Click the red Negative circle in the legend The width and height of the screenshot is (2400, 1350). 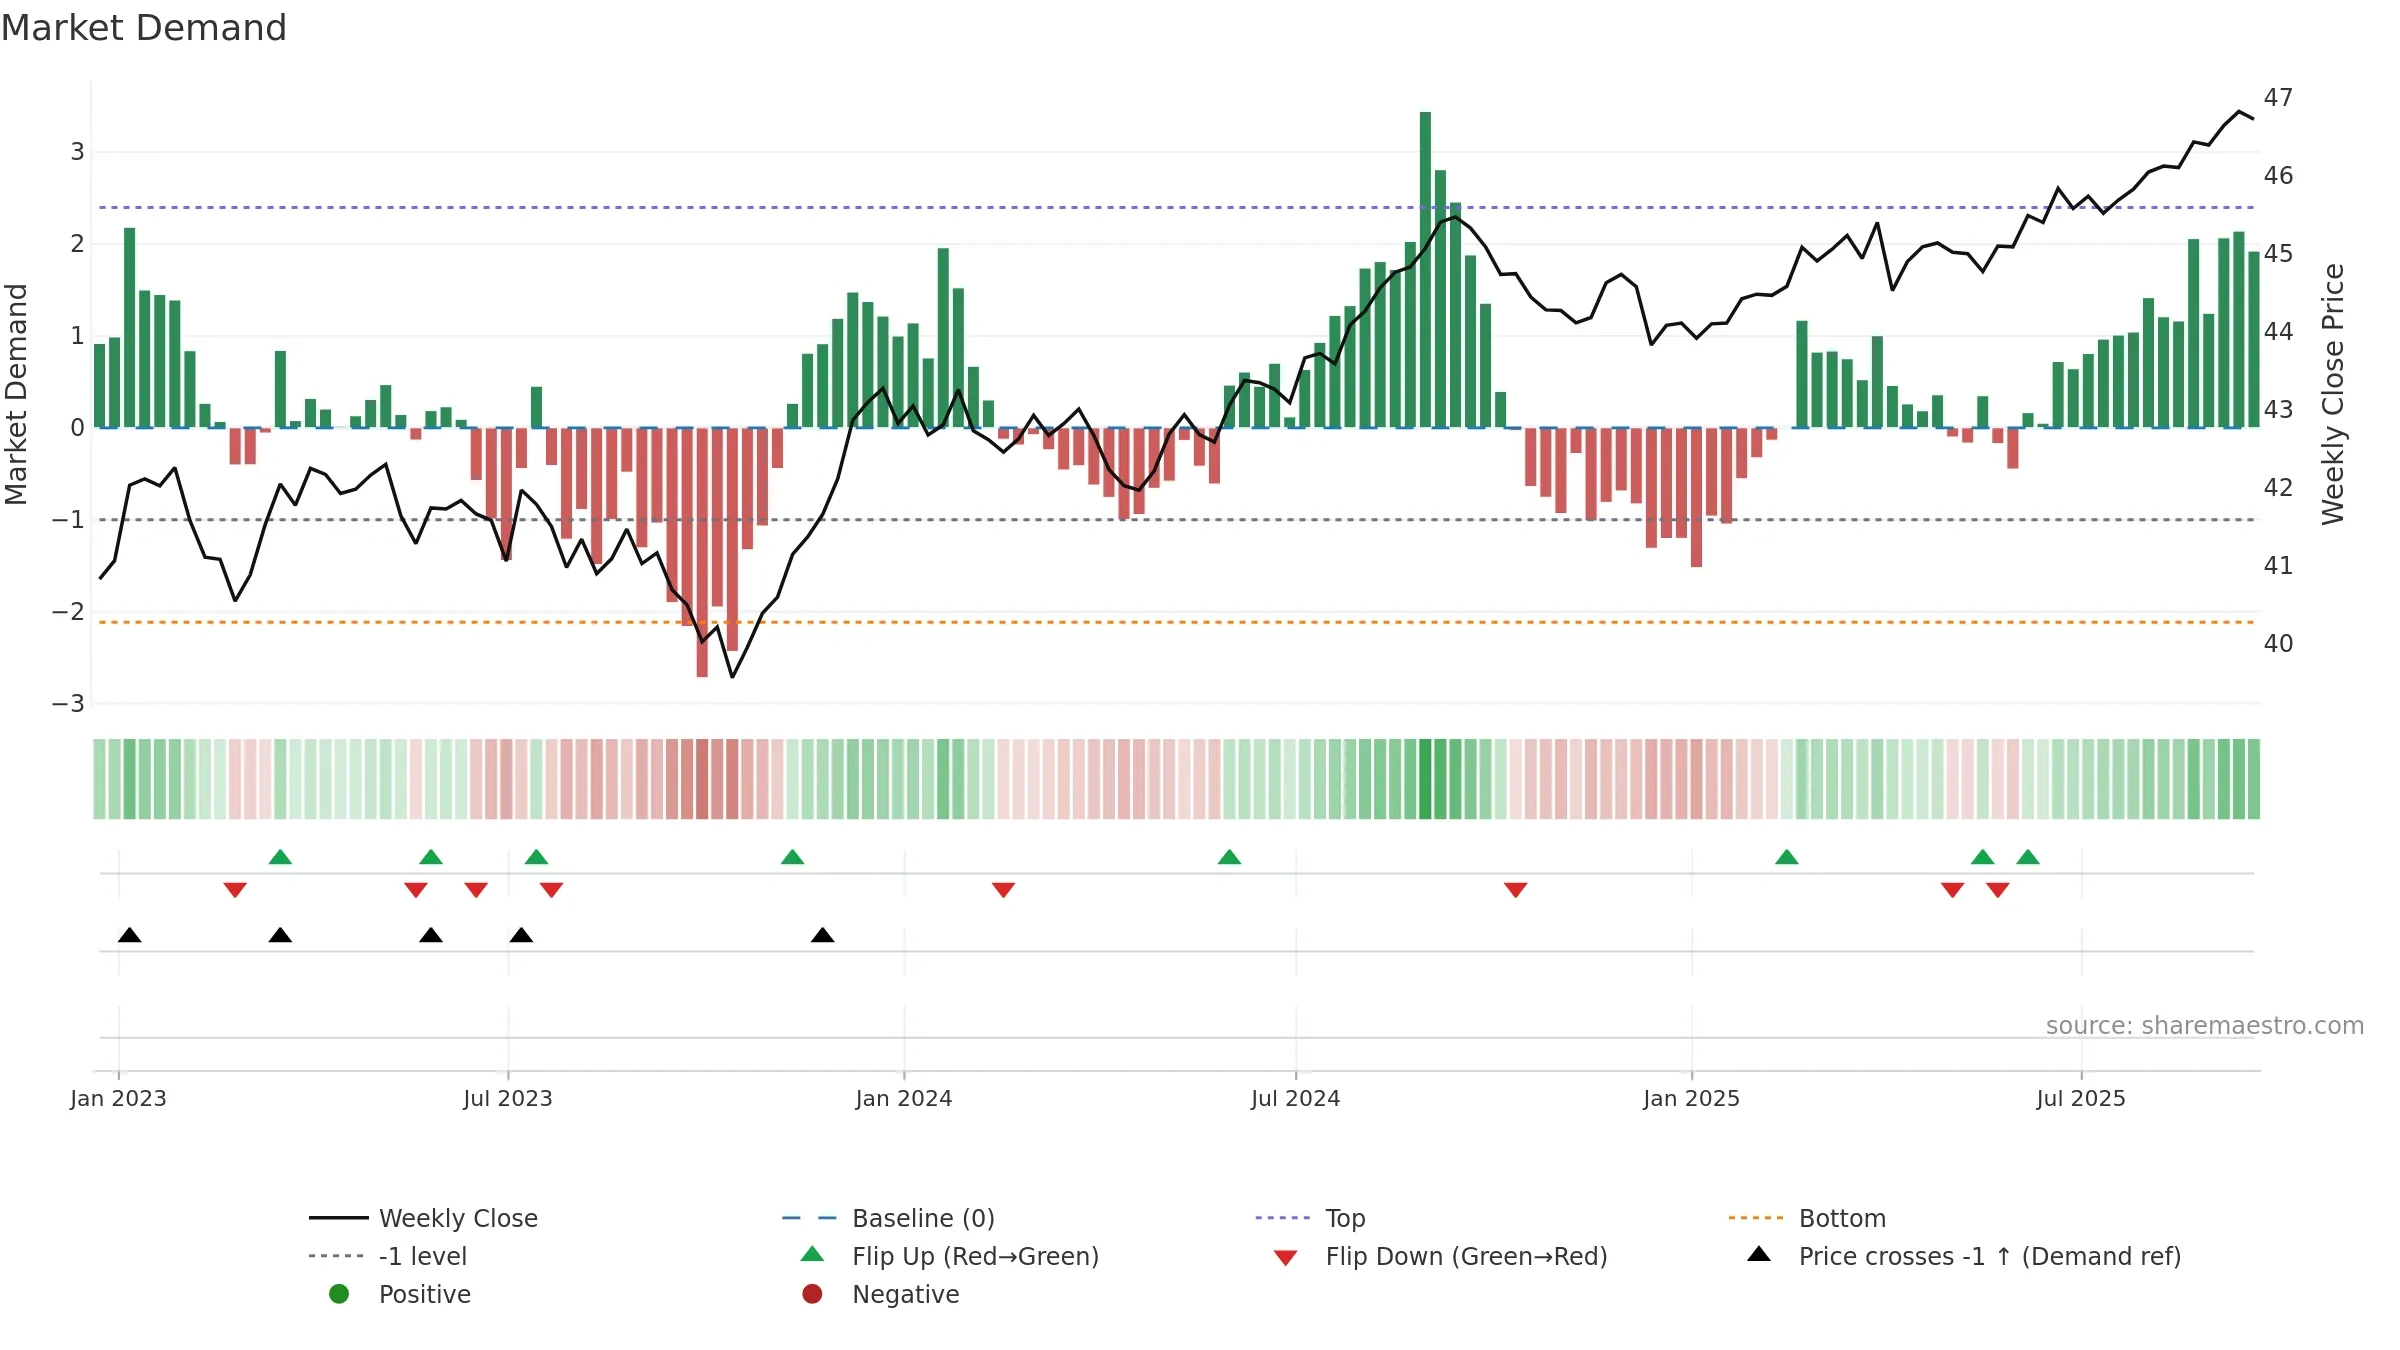[812, 1294]
